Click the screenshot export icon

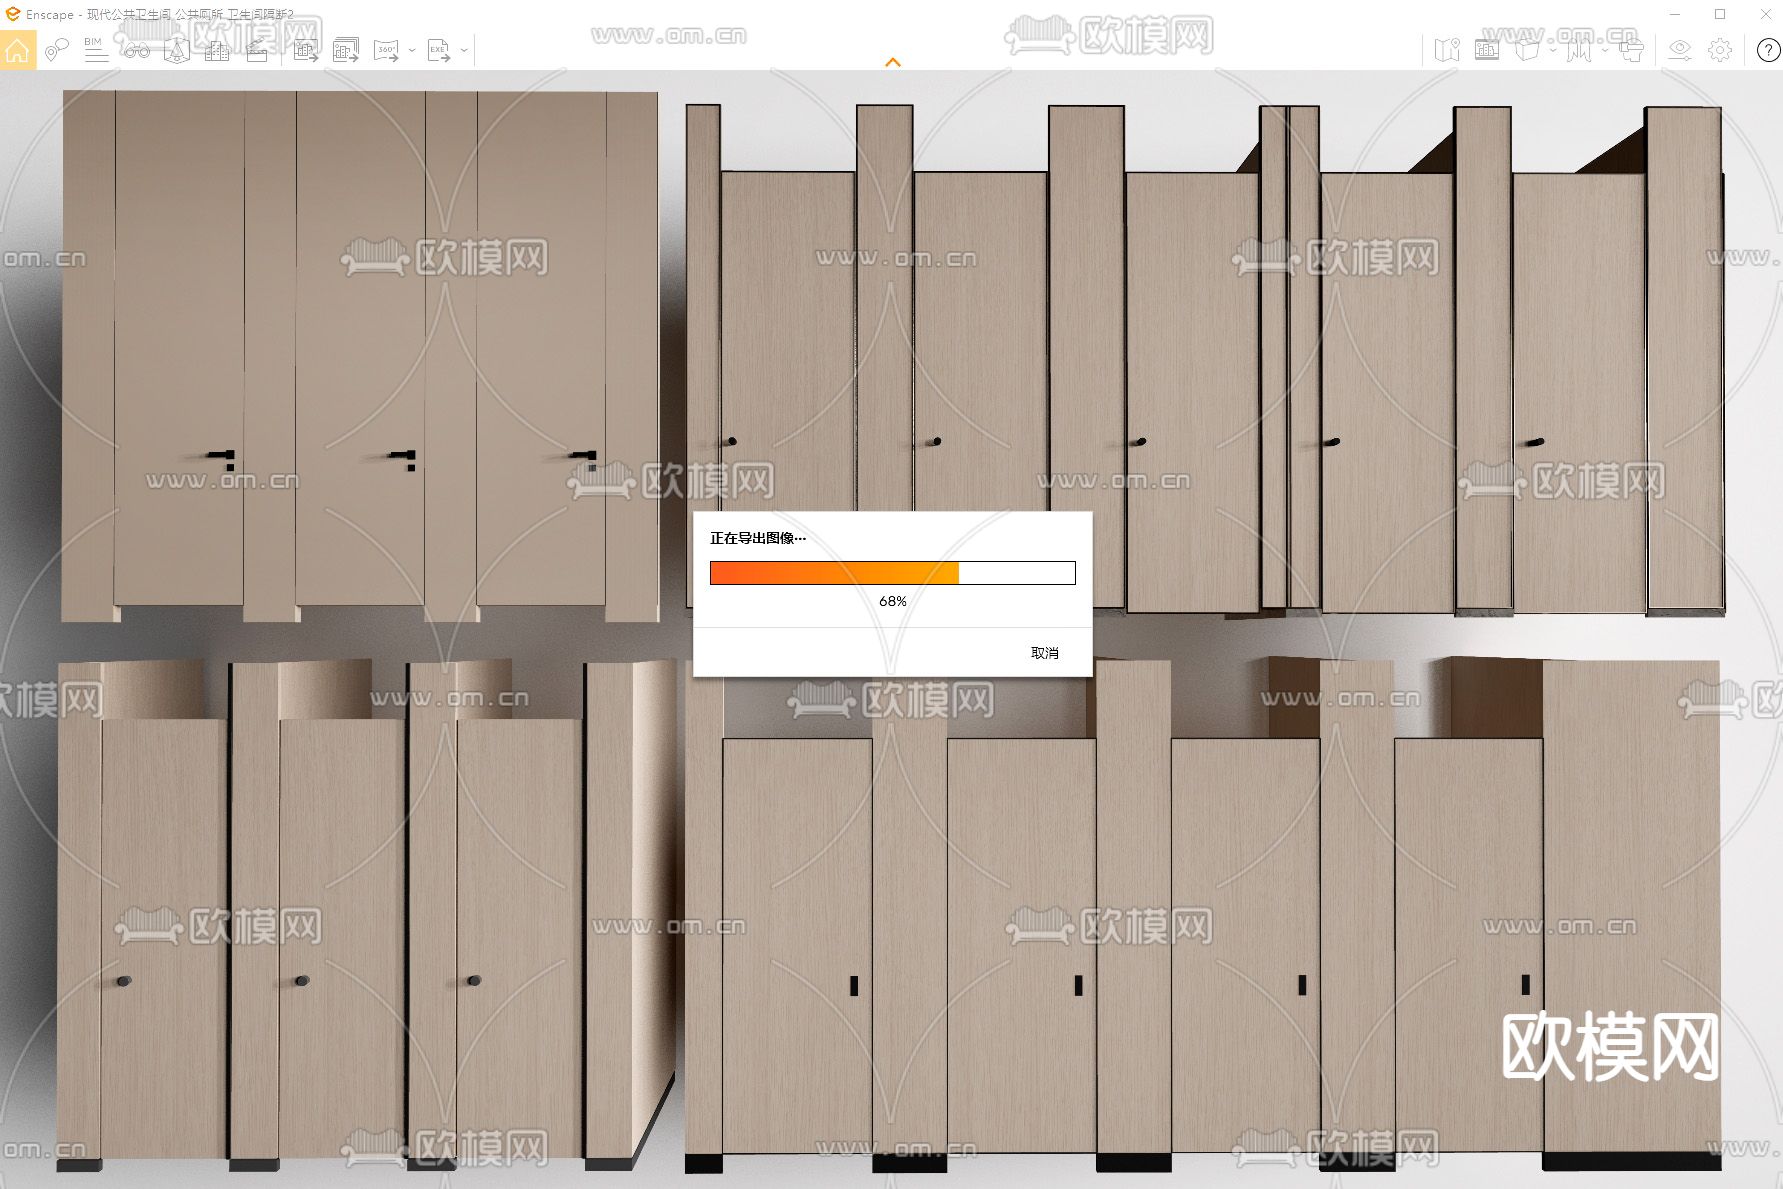[x=306, y=50]
